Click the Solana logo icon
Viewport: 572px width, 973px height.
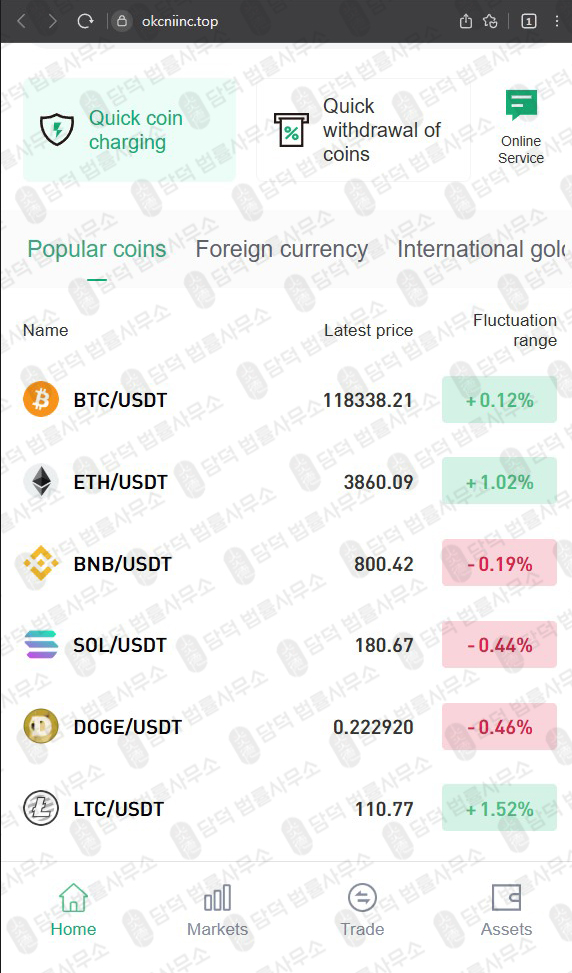click(x=41, y=645)
